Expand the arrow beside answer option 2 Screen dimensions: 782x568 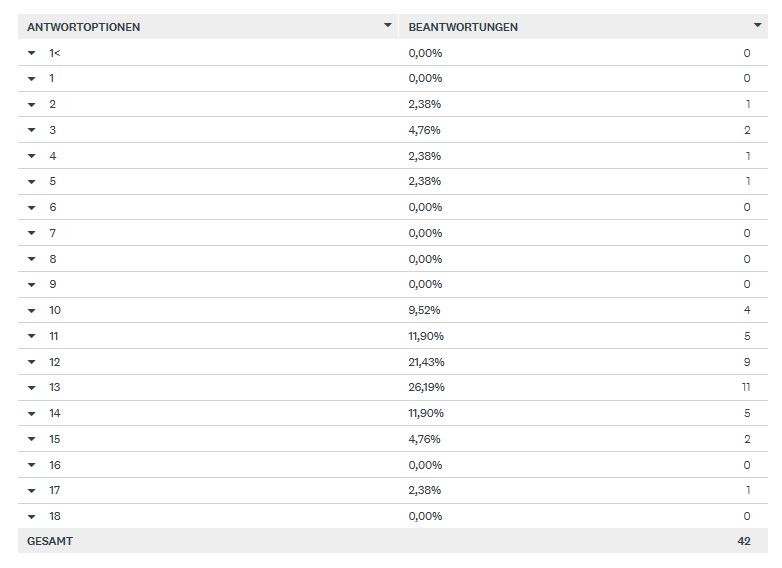point(32,105)
